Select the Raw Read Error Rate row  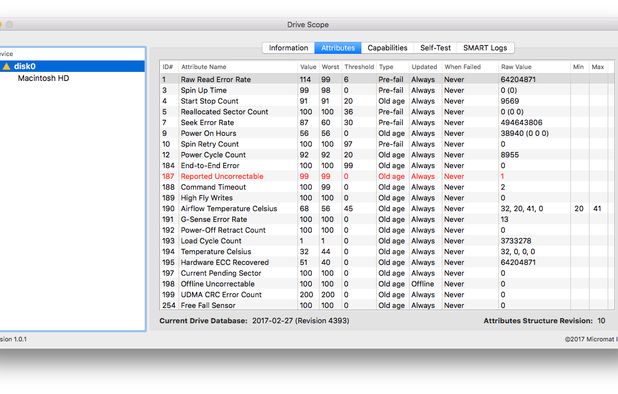click(x=387, y=79)
